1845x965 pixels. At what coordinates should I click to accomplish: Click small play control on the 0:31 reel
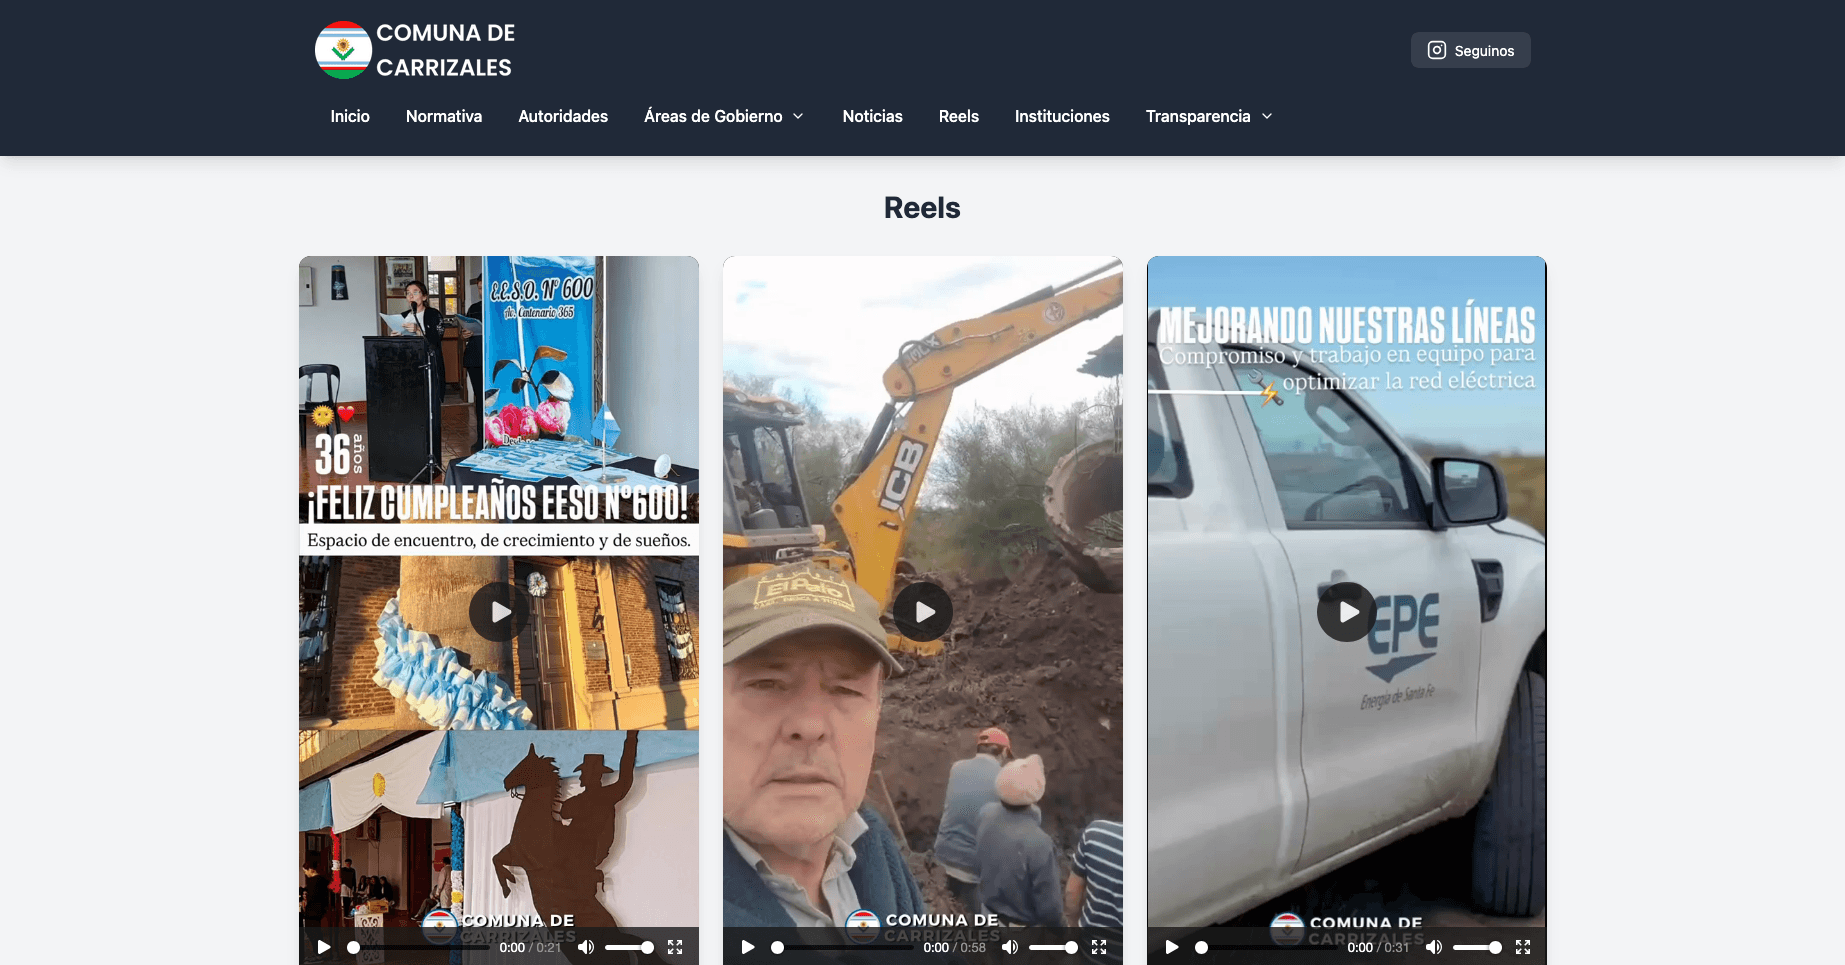pos(1172,947)
